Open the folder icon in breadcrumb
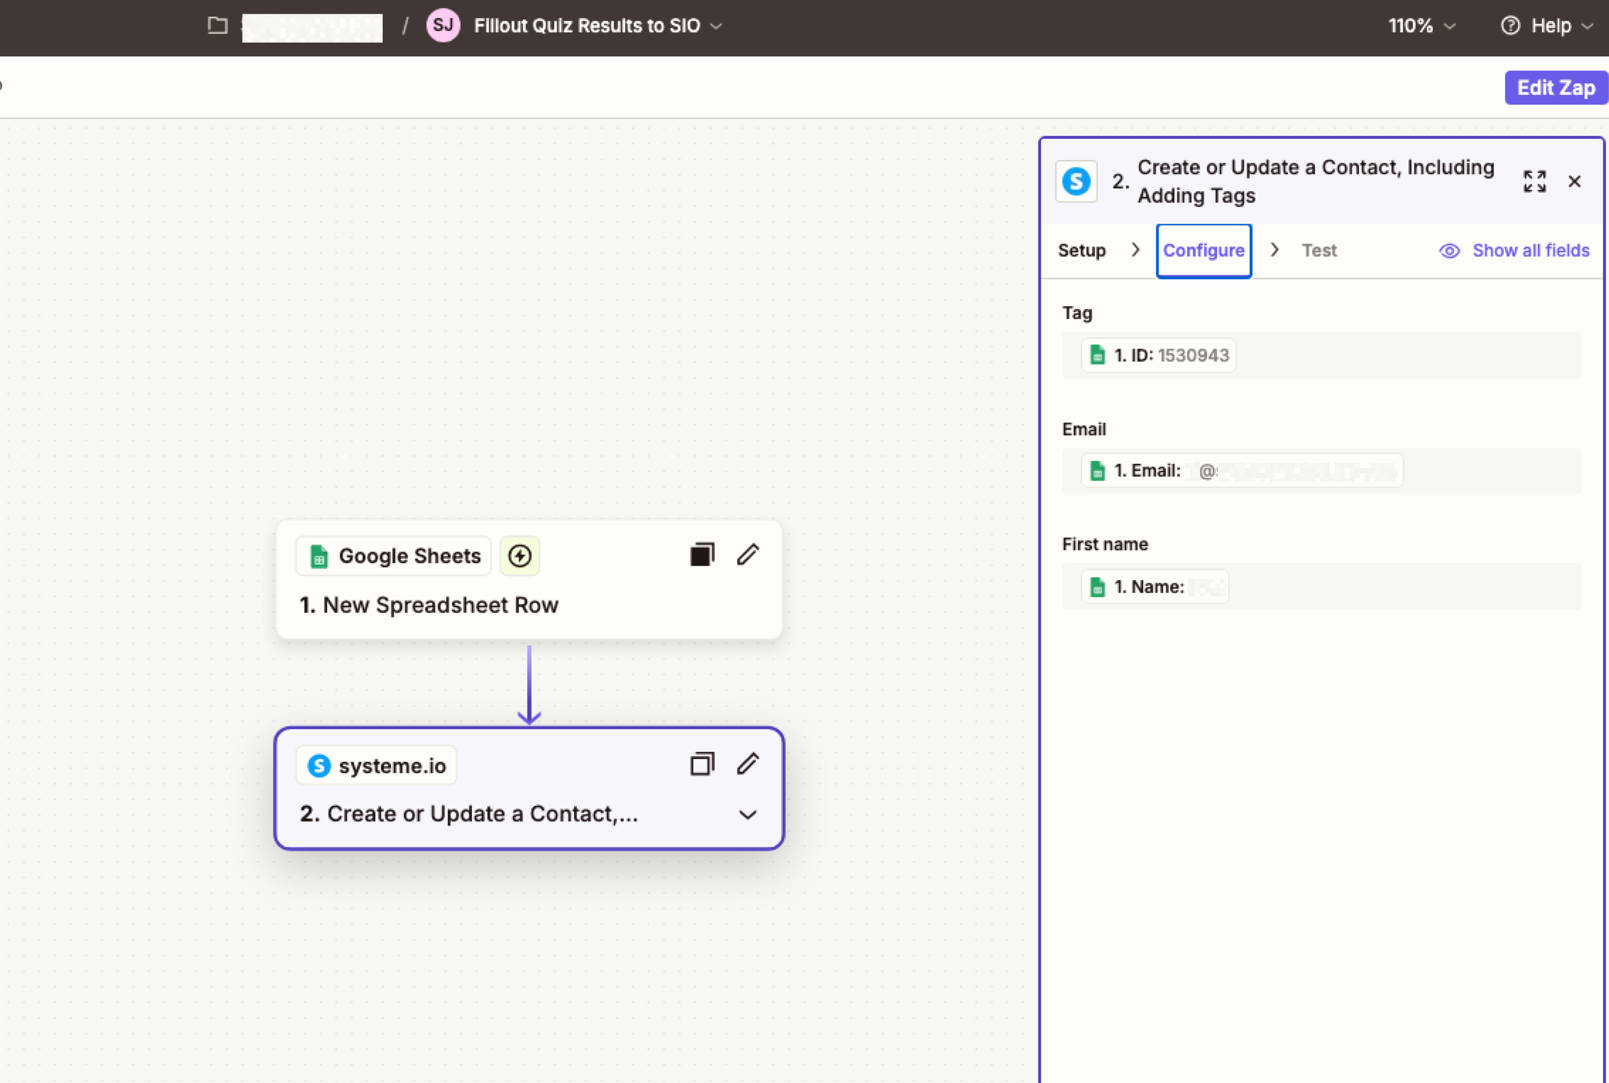 click(x=217, y=25)
